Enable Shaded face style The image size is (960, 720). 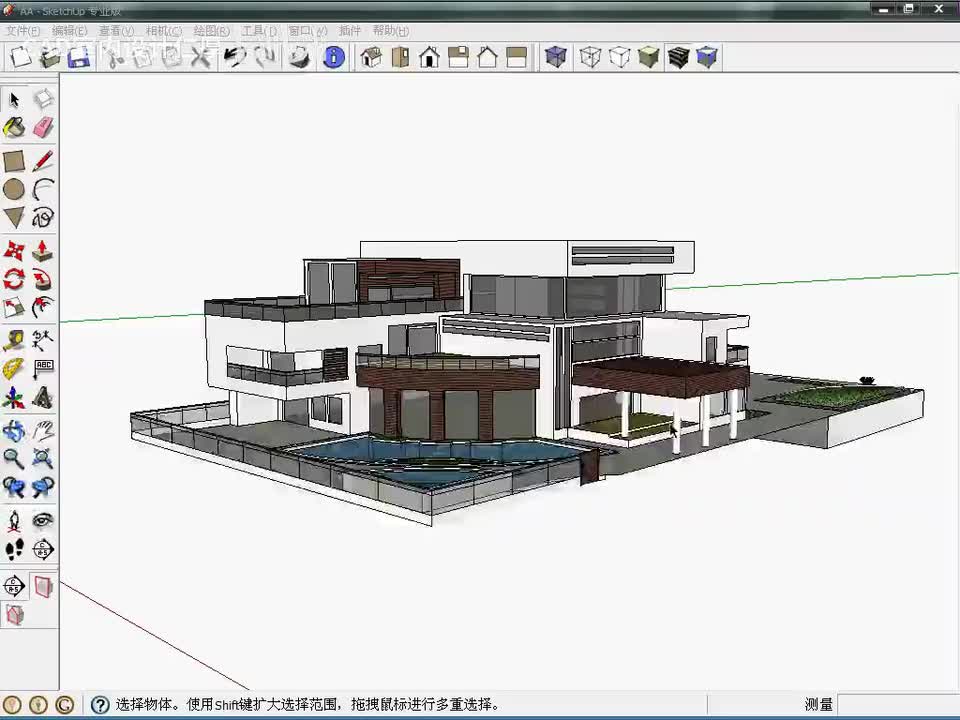pyautogui.click(x=648, y=58)
